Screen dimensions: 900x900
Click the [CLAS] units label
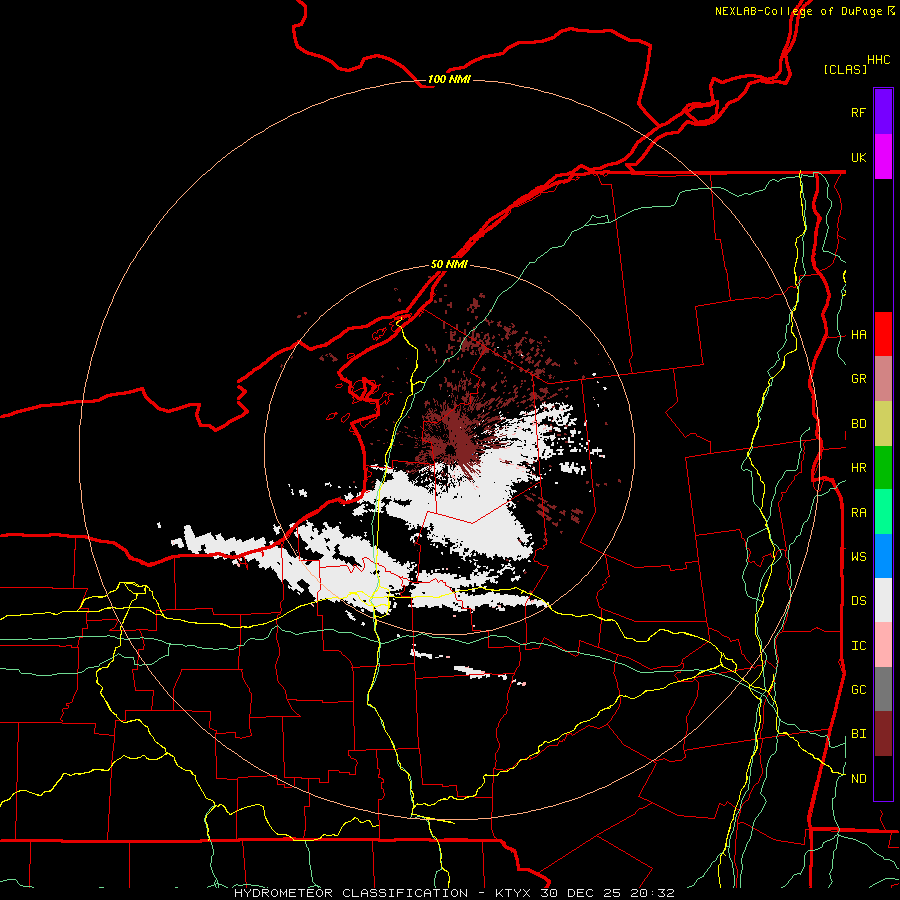click(845, 69)
